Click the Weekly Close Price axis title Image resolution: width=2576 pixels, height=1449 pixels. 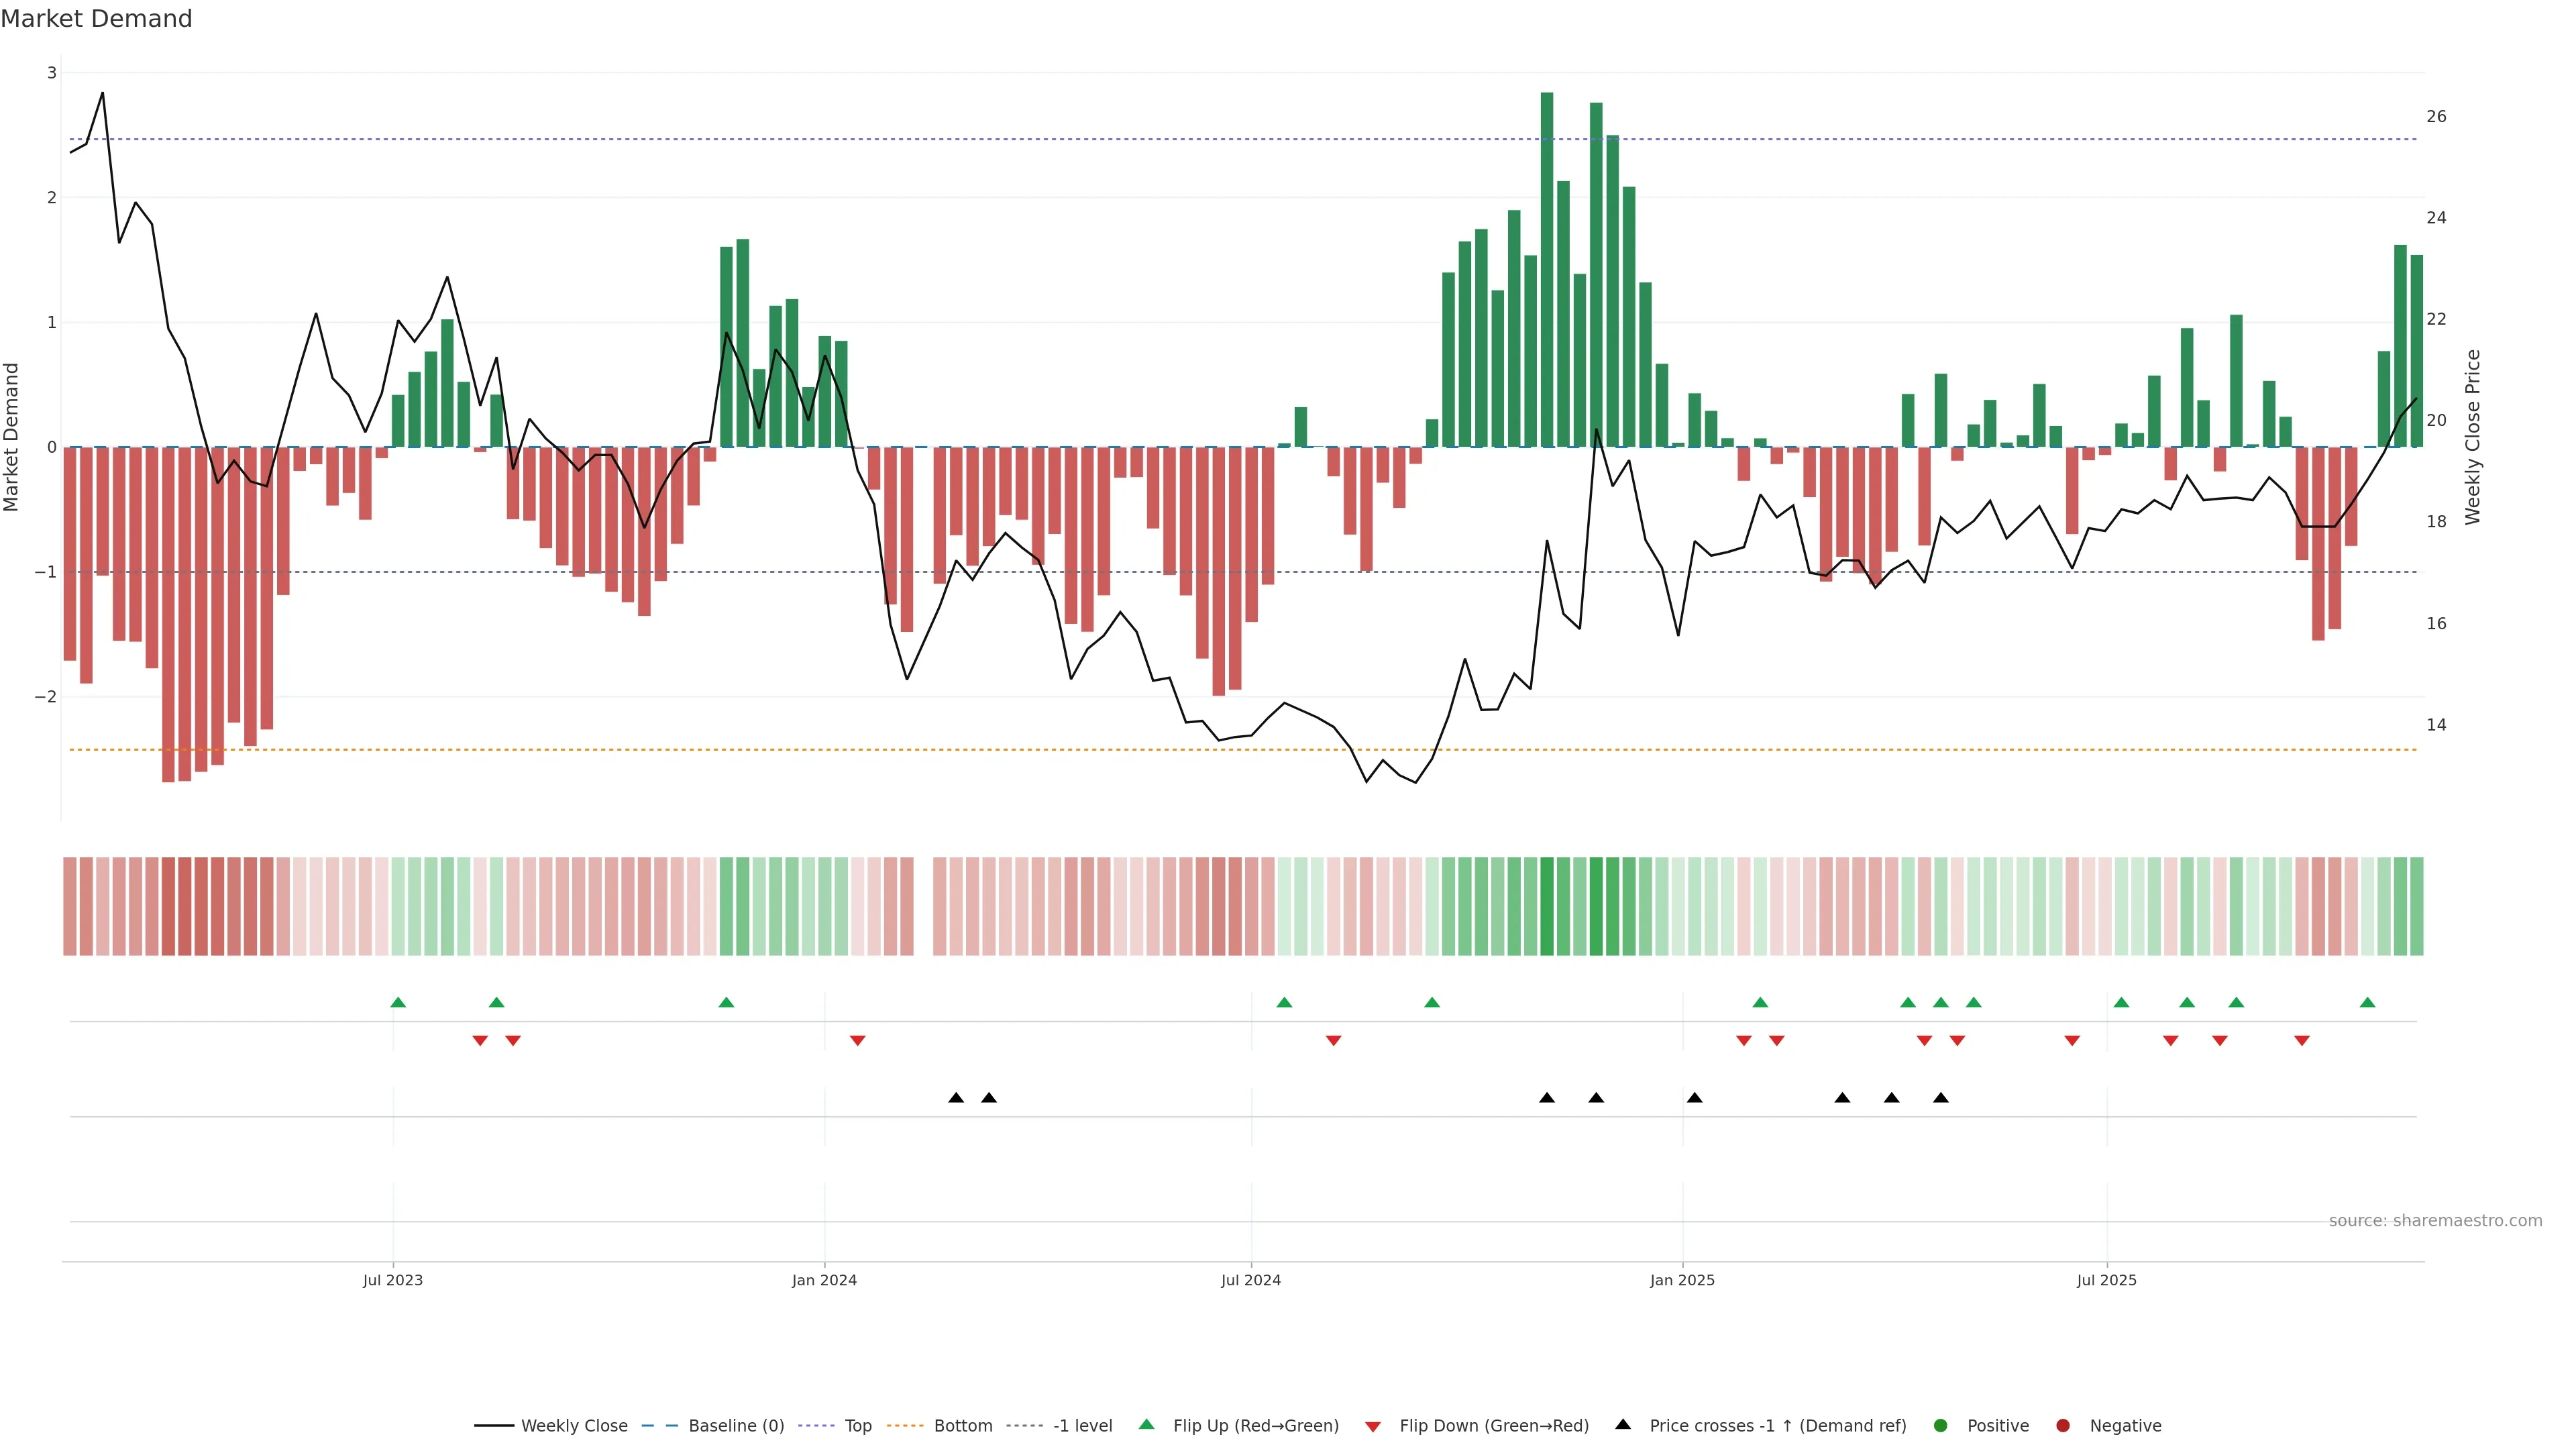pos(2473,437)
